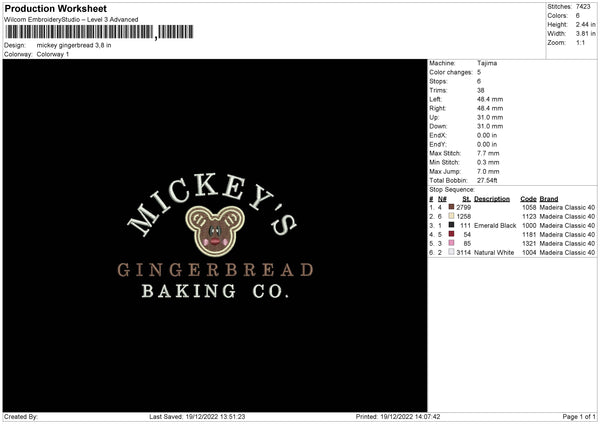Click the Up value 31.0 mm
Viewport: 600px width, 424px height.
coord(490,117)
